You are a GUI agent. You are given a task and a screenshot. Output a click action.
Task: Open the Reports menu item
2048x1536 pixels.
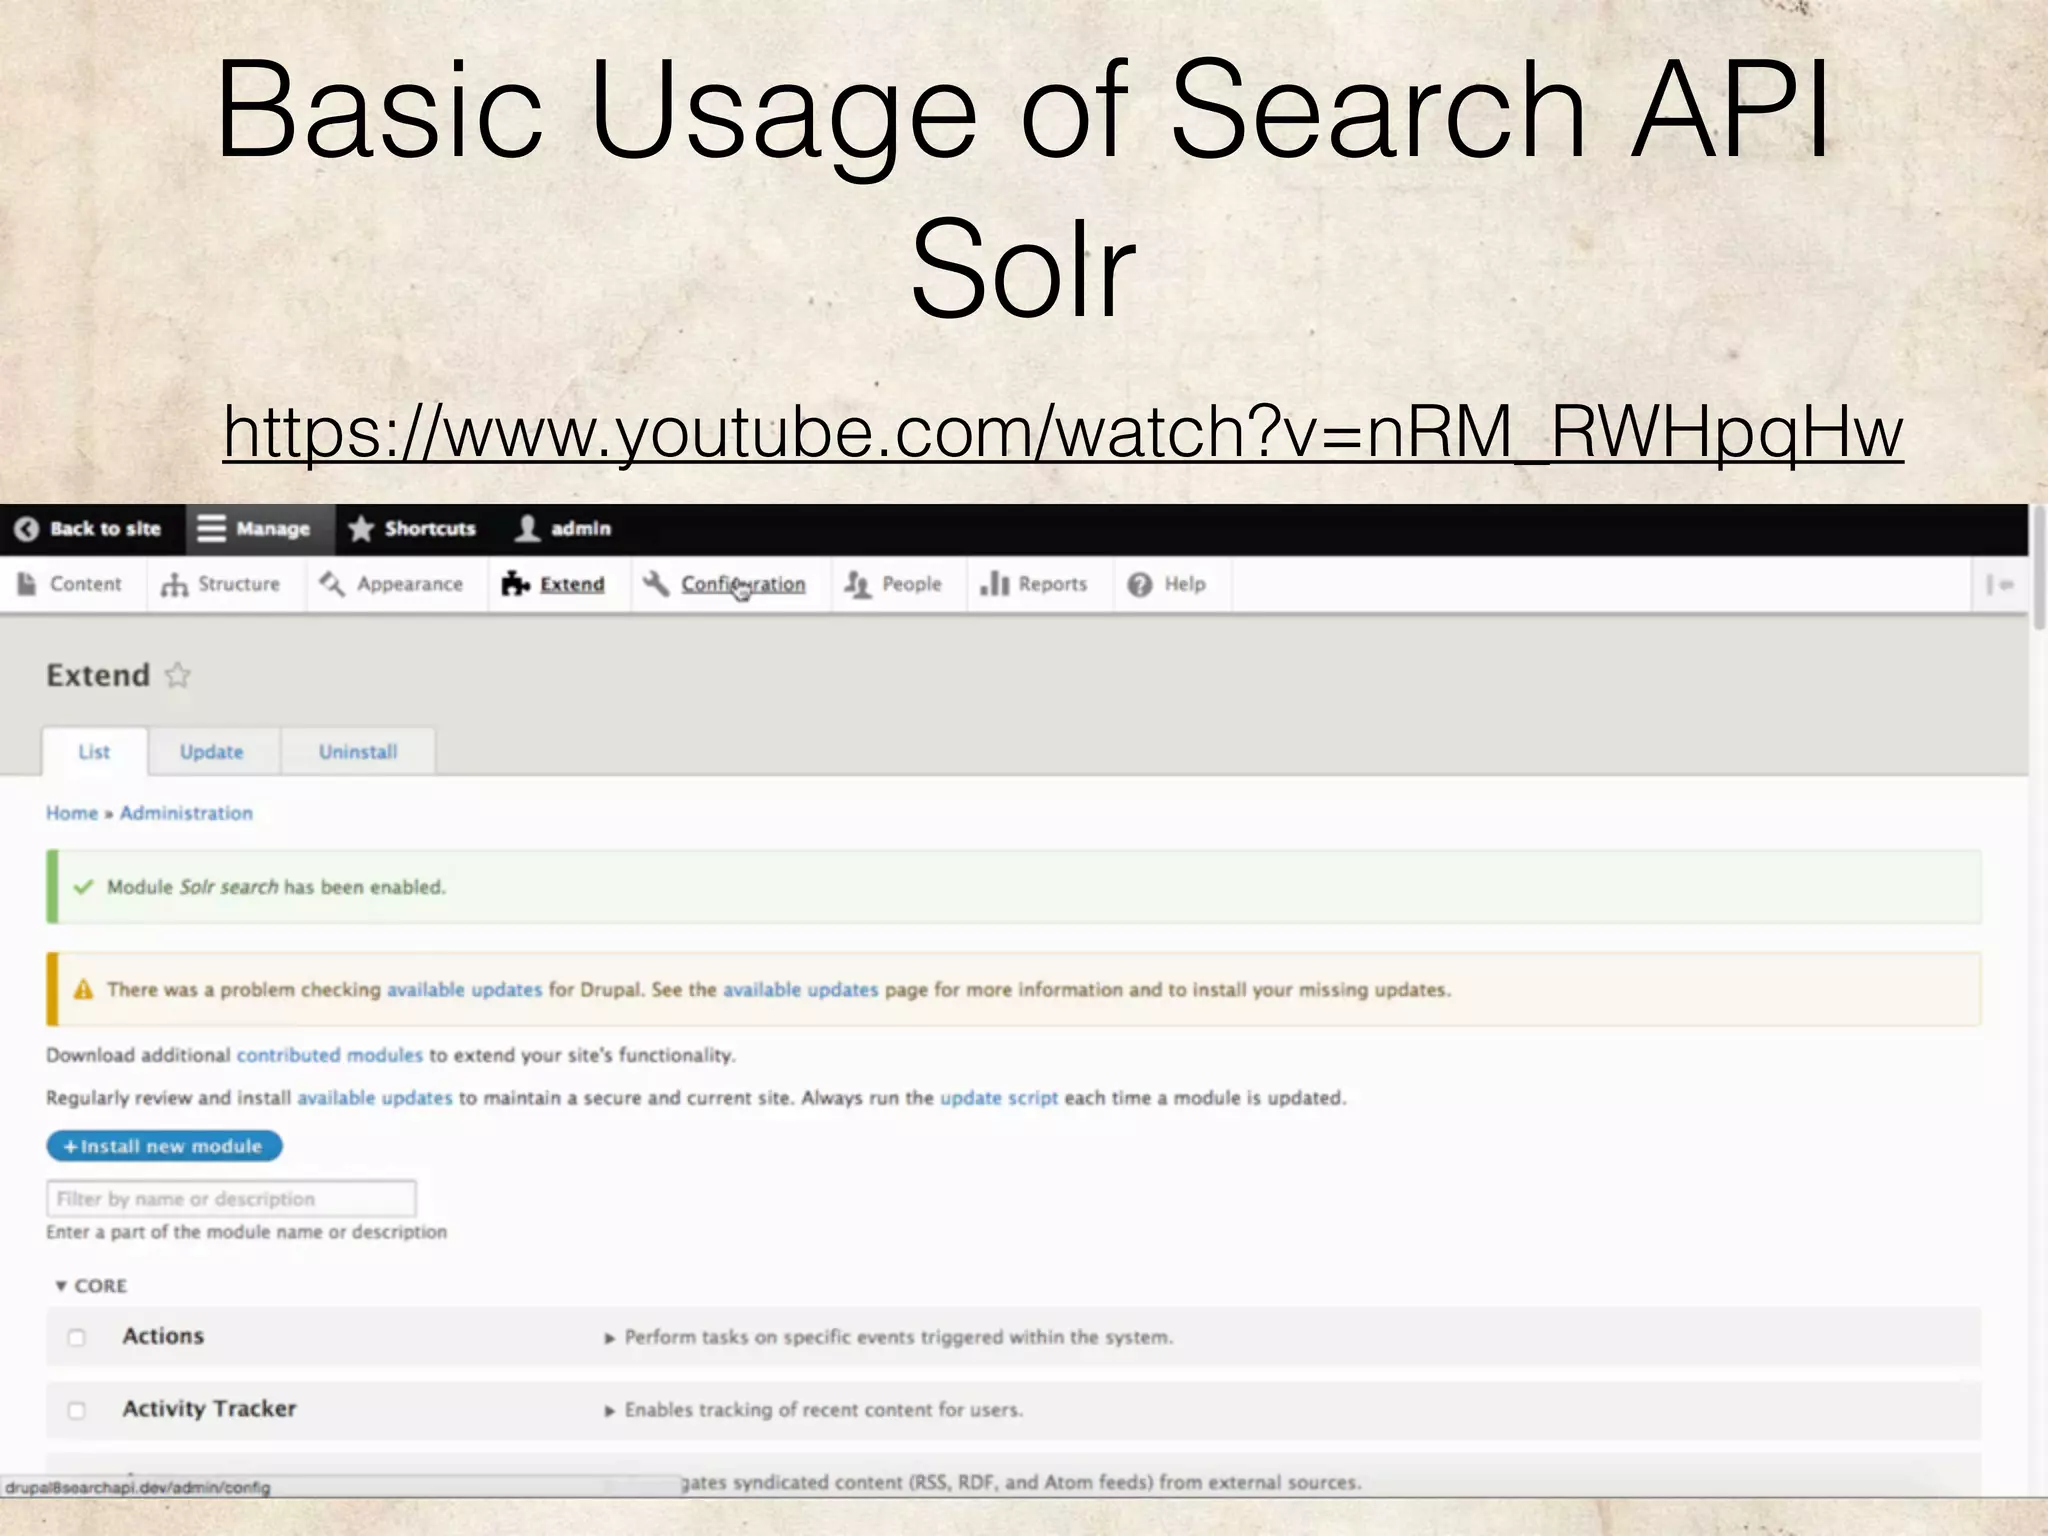point(1052,584)
